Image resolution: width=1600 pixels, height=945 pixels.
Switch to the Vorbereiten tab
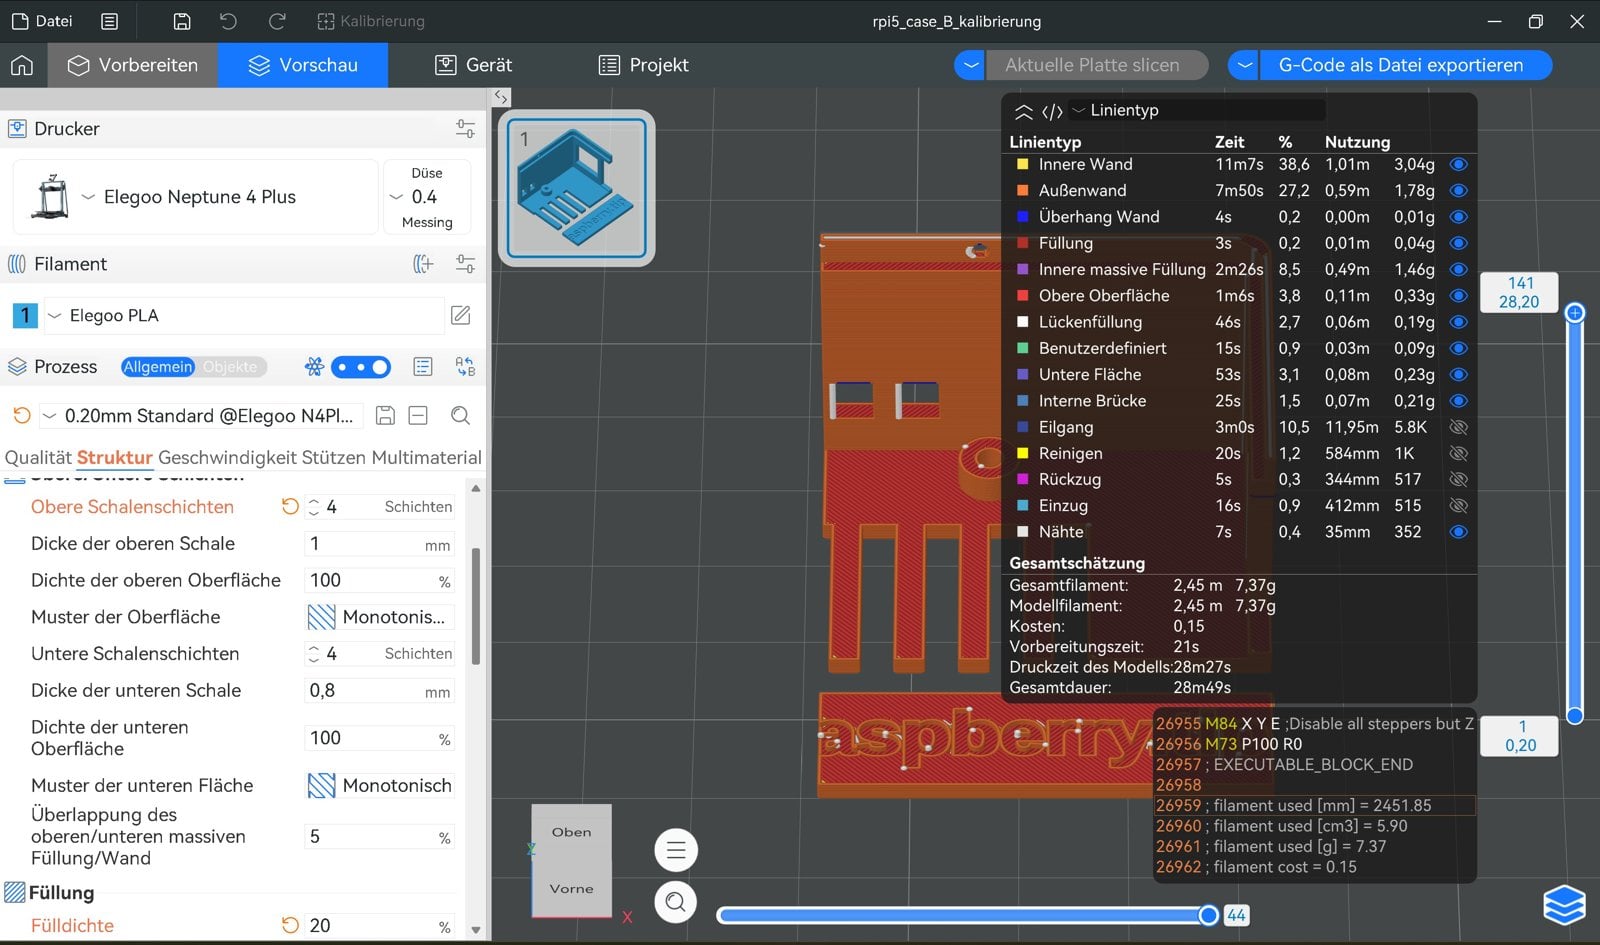coord(132,65)
